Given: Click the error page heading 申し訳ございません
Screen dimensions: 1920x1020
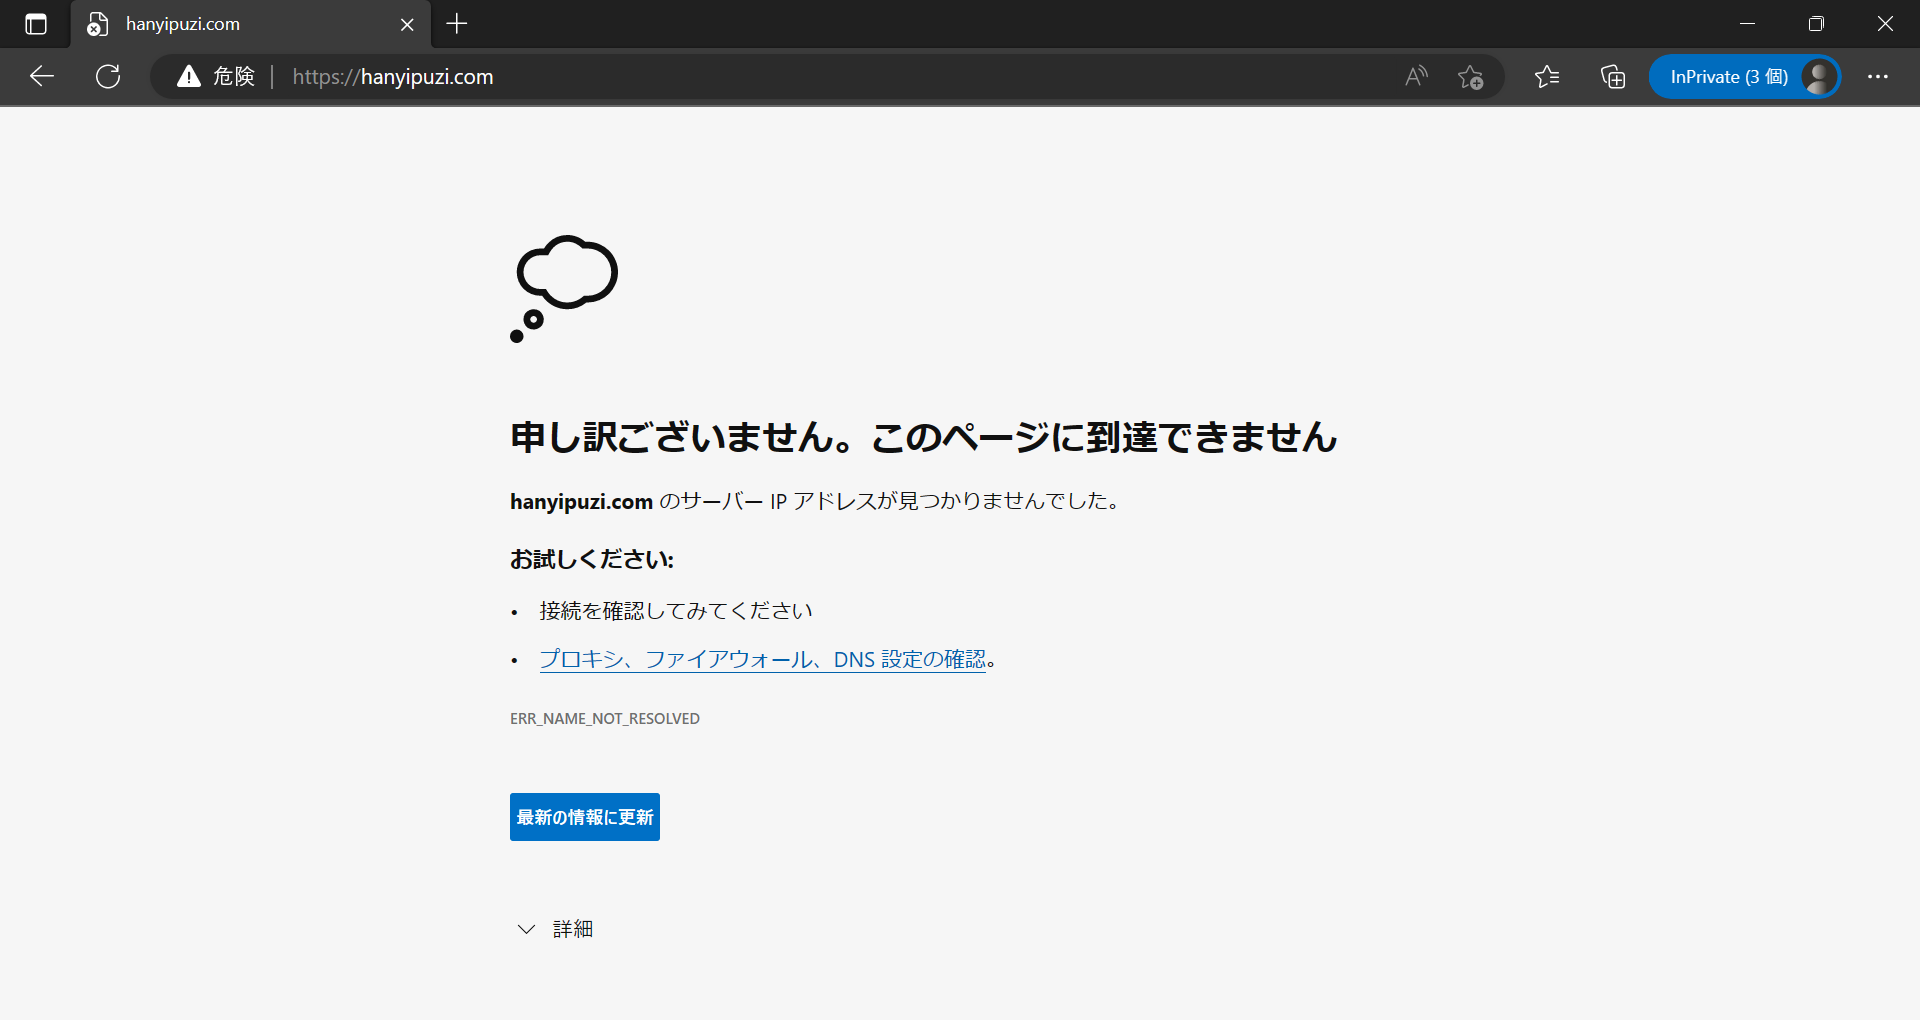Looking at the screenshot, I should pyautogui.click(x=923, y=437).
